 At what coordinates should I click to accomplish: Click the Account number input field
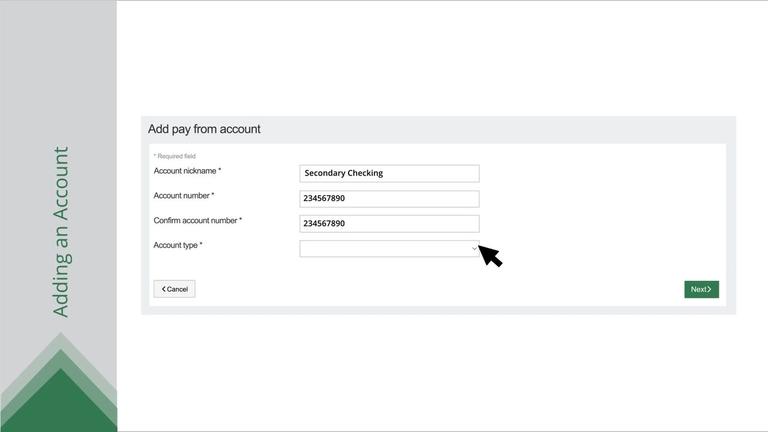coord(389,198)
